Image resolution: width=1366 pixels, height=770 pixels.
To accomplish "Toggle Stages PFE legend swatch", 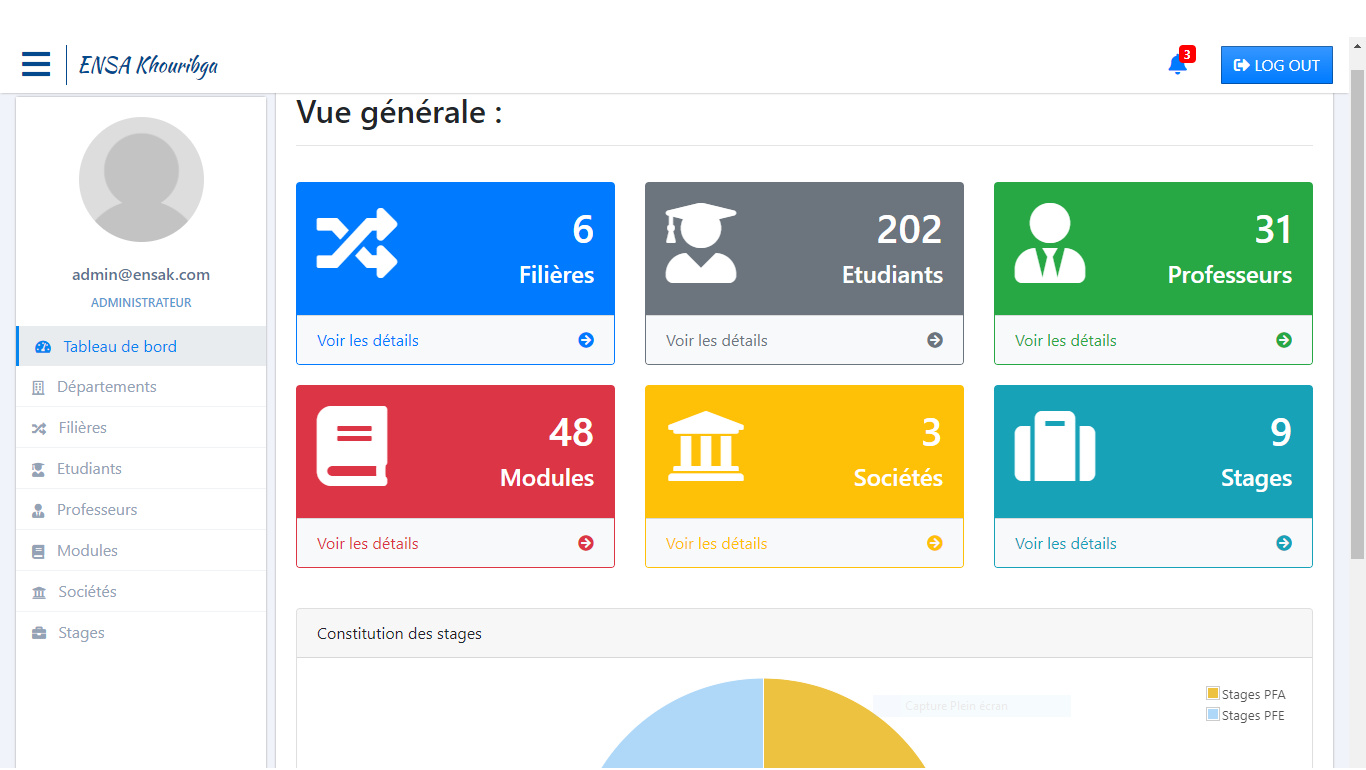I will [1213, 715].
